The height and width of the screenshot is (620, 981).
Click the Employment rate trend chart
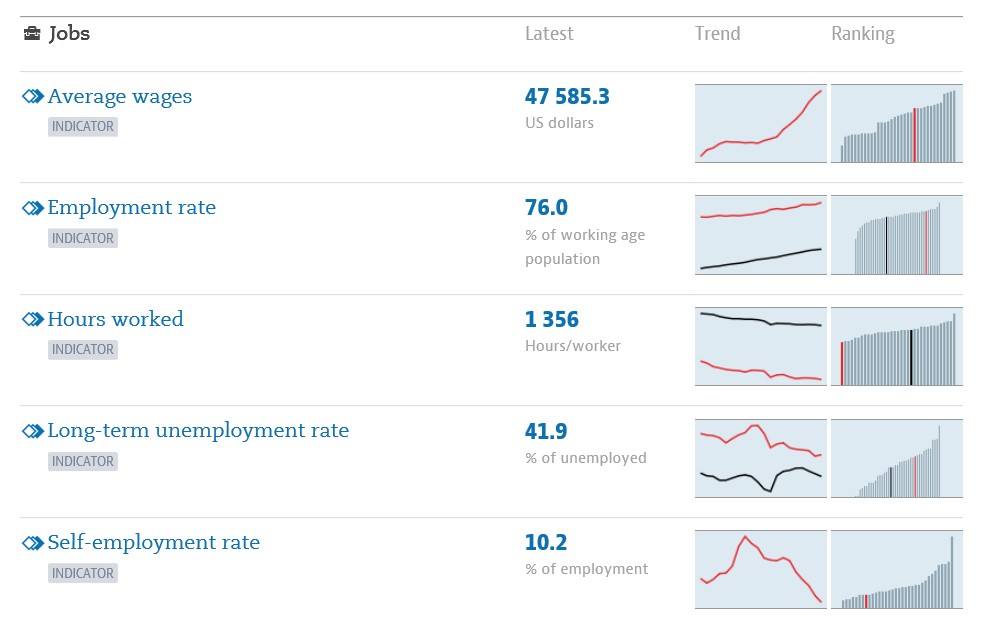[x=760, y=235]
